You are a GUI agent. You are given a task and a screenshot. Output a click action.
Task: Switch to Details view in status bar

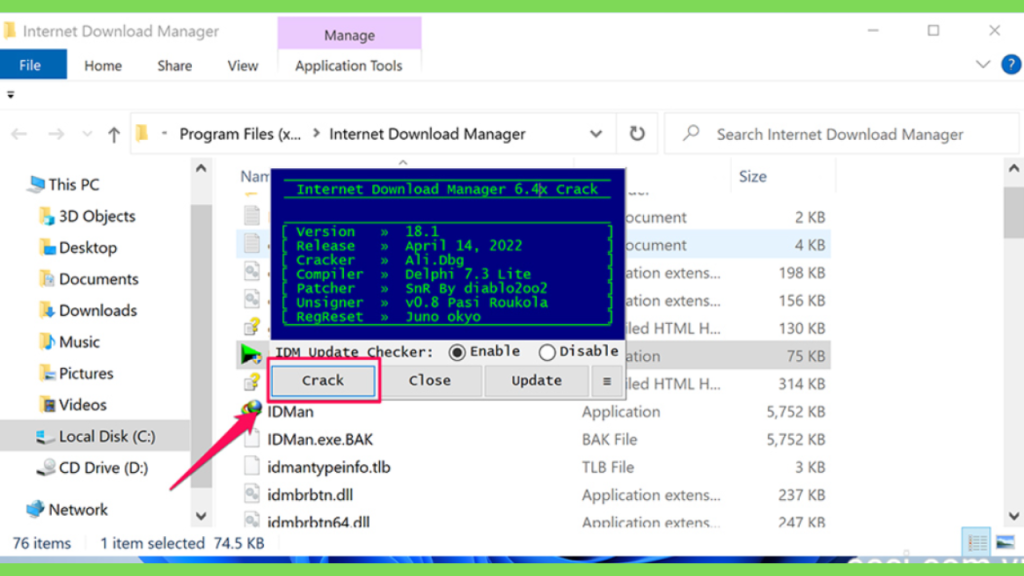coord(976,542)
